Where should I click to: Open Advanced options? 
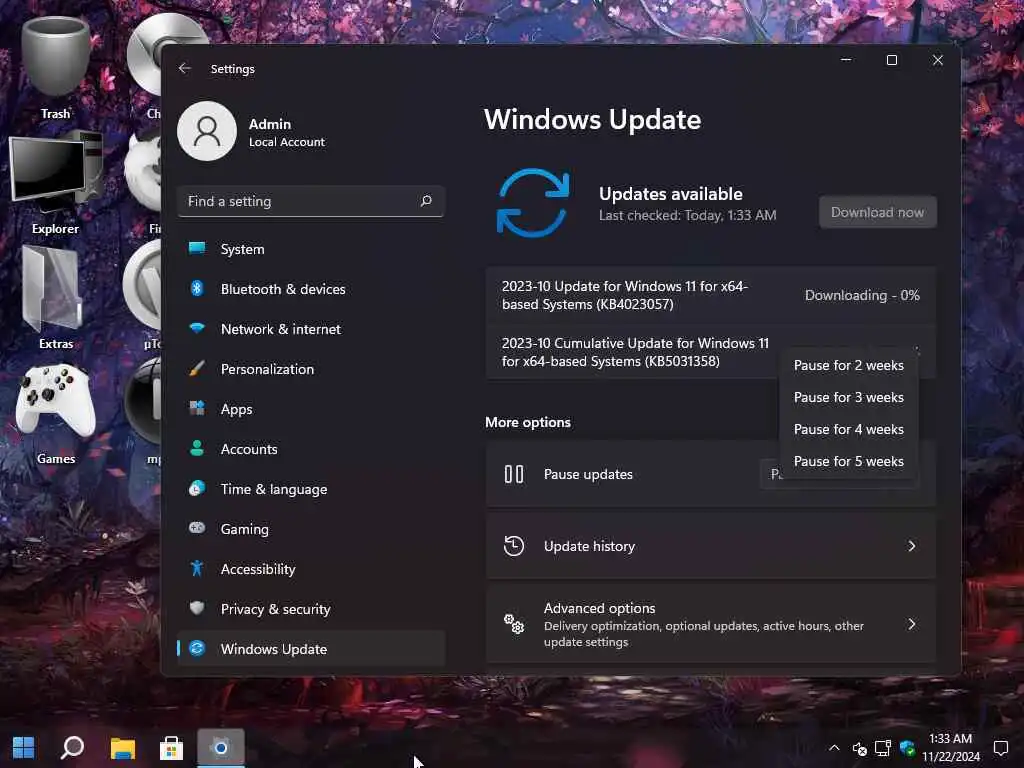[x=711, y=624]
